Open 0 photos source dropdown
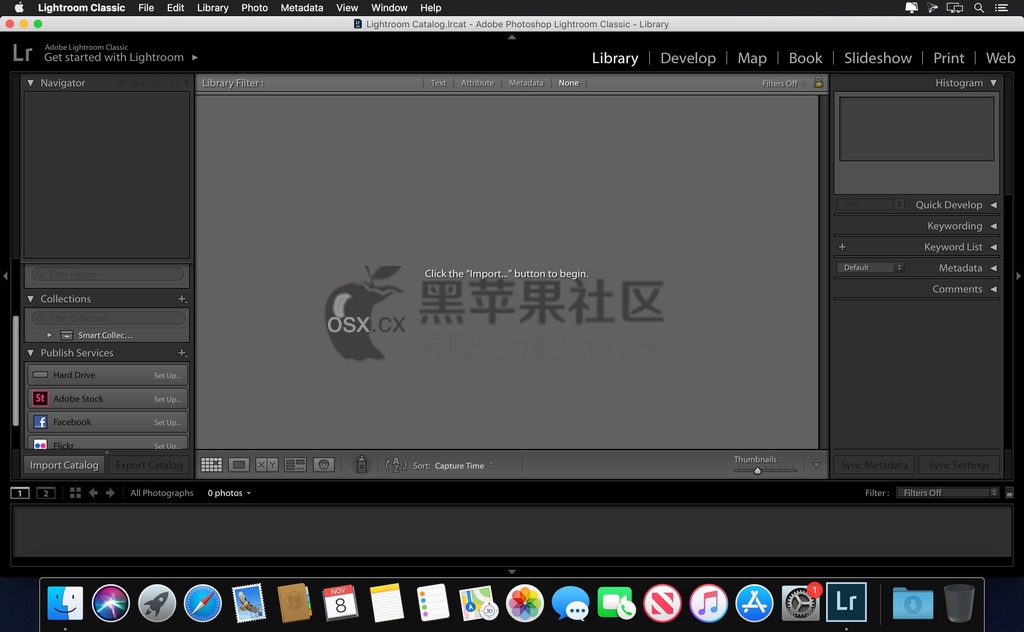Screen dimensions: 1024x632 point(229,493)
